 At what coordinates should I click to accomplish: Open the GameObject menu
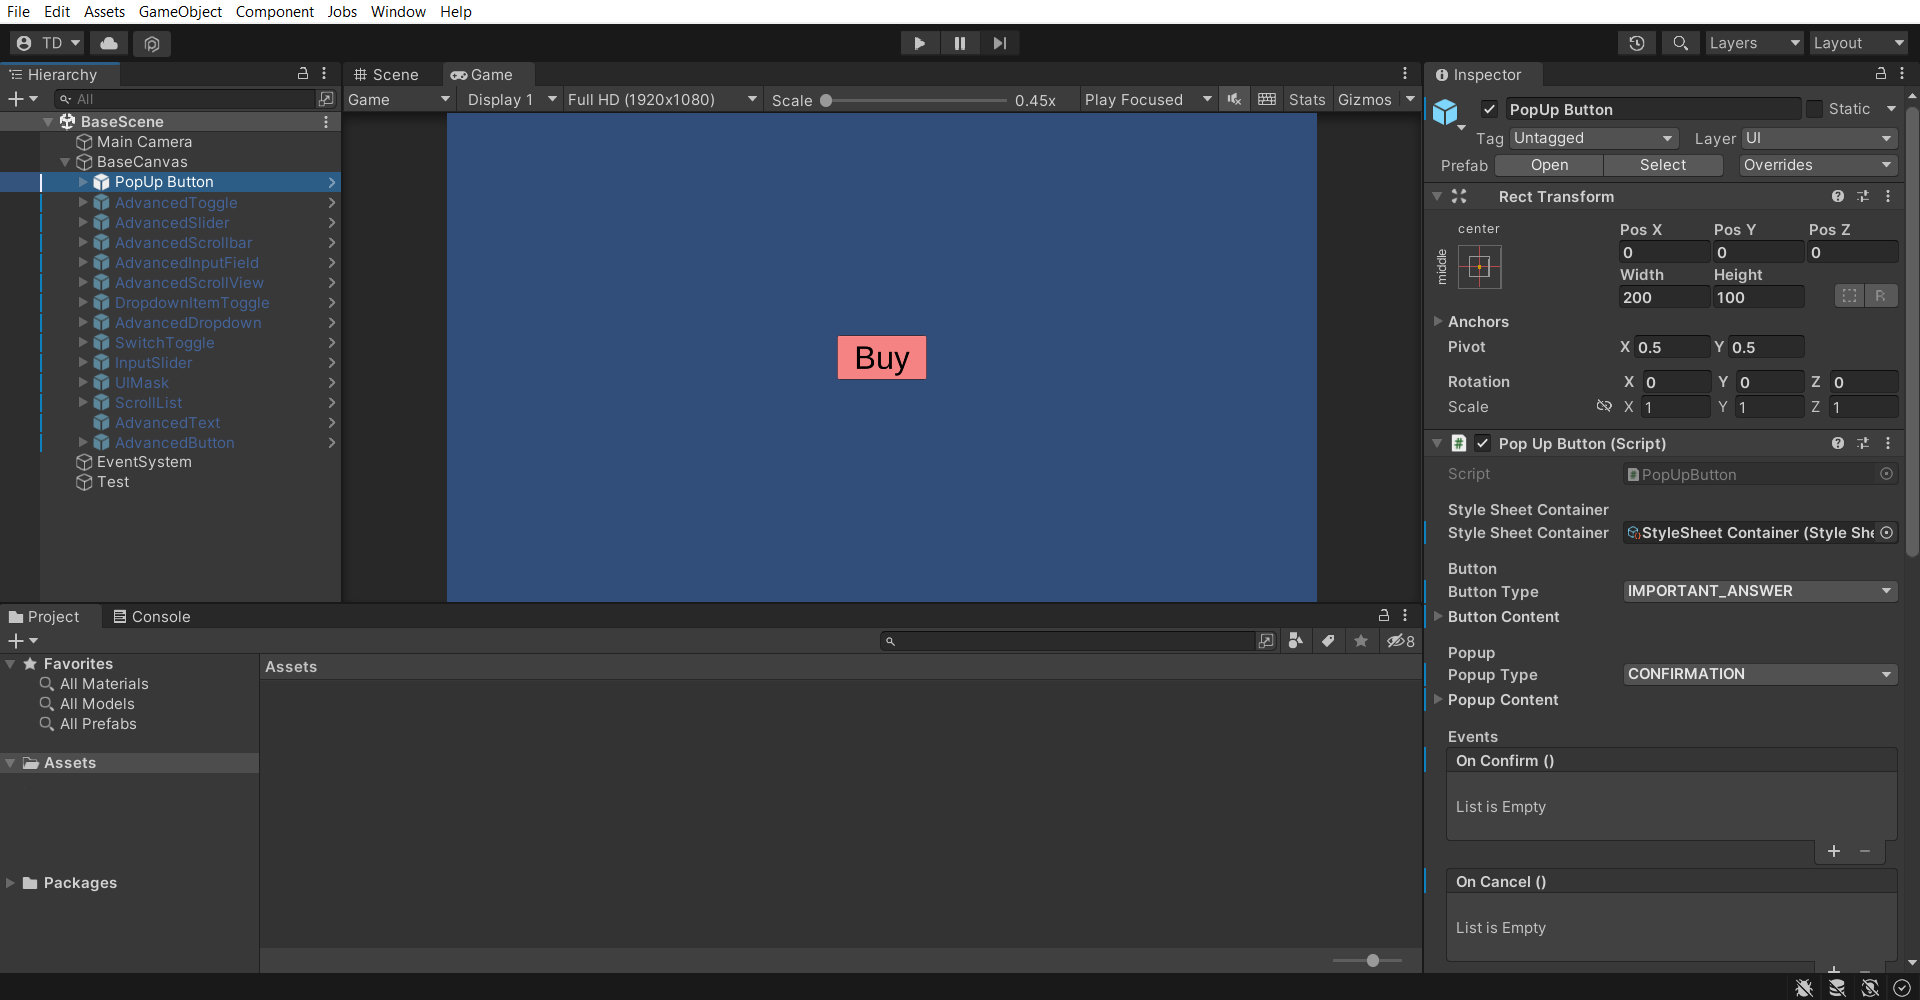pyautogui.click(x=180, y=12)
